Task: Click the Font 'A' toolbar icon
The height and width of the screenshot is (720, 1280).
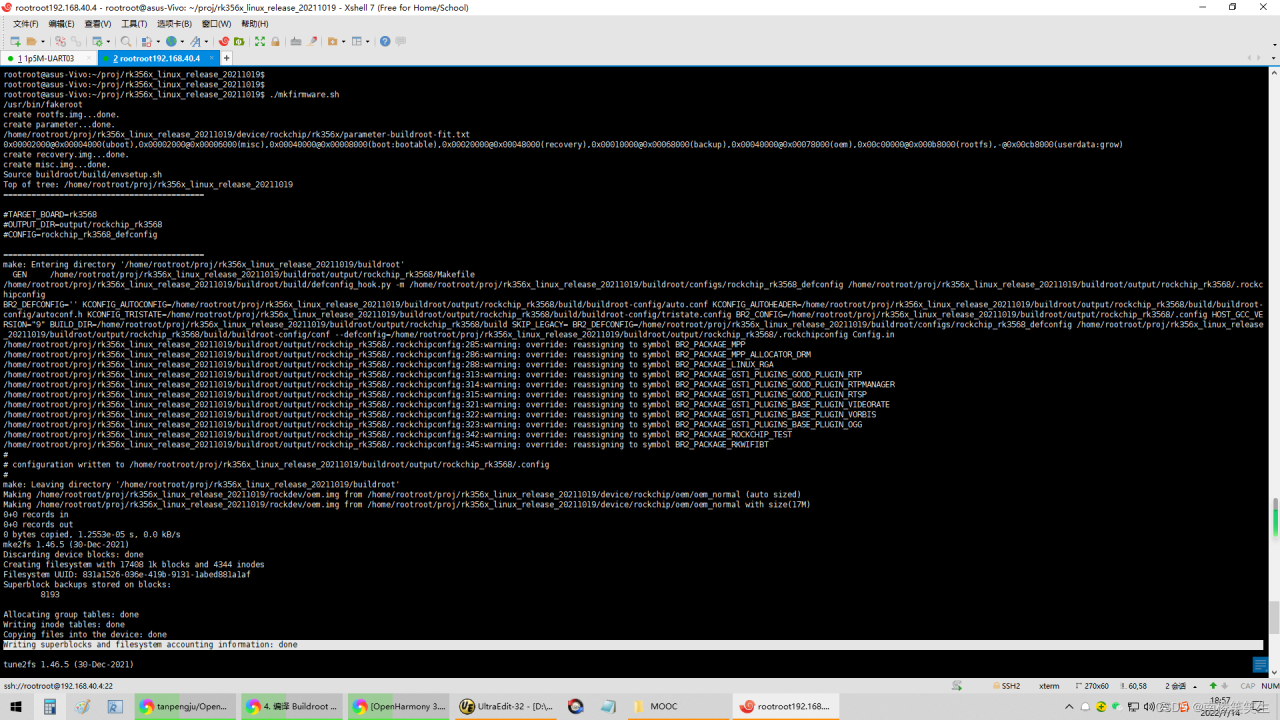Action: pos(195,42)
